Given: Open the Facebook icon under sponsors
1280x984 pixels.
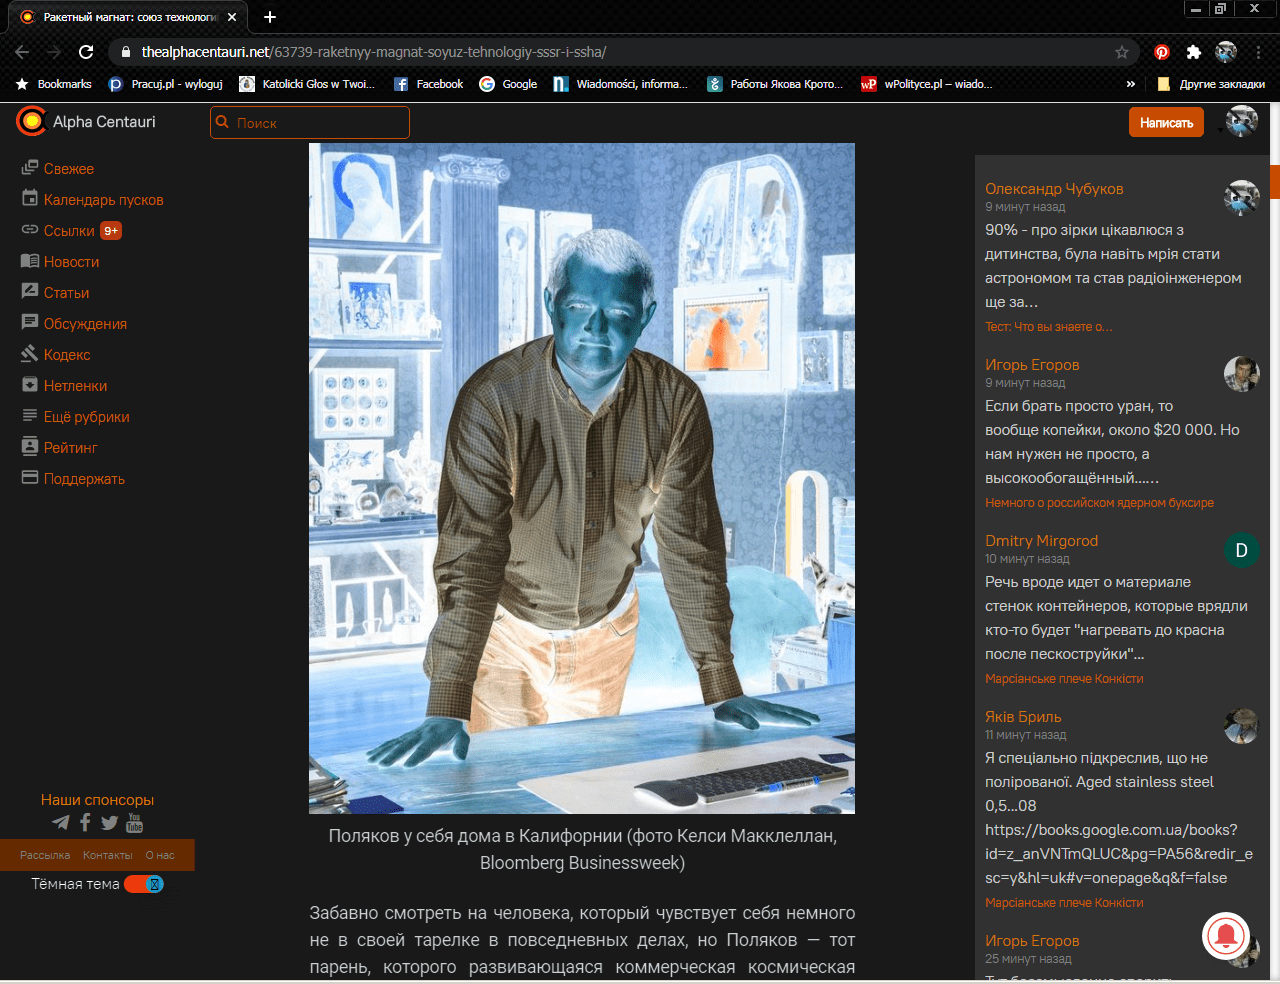Looking at the screenshot, I should tap(85, 823).
